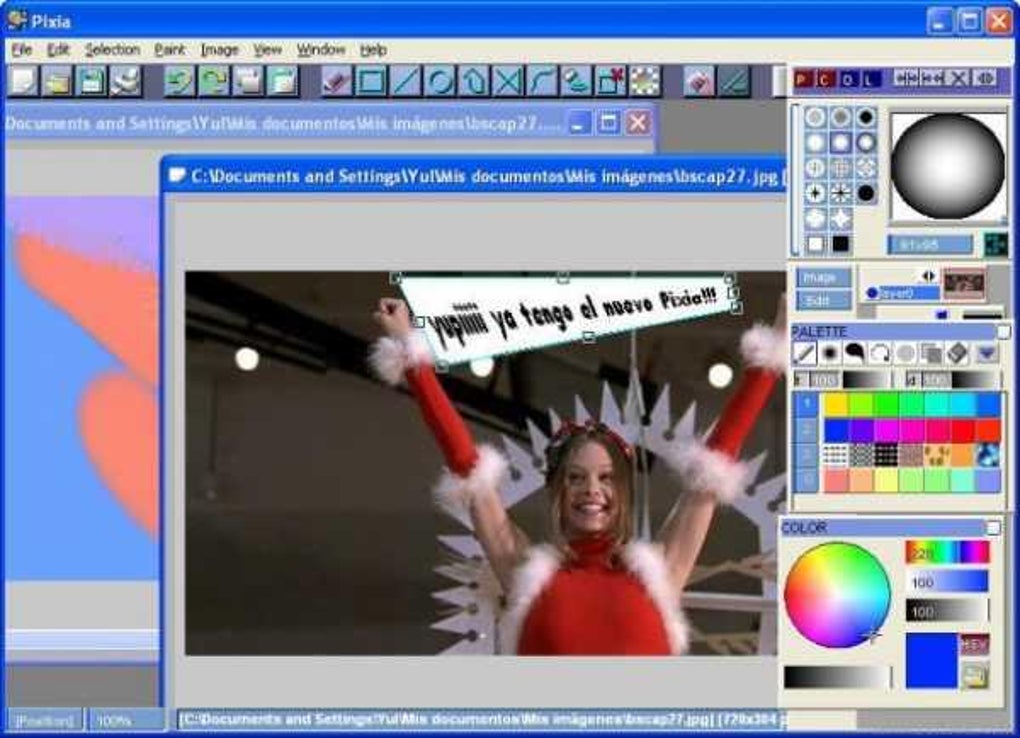
Task: Open the File menu
Action: [x=21, y=50]
